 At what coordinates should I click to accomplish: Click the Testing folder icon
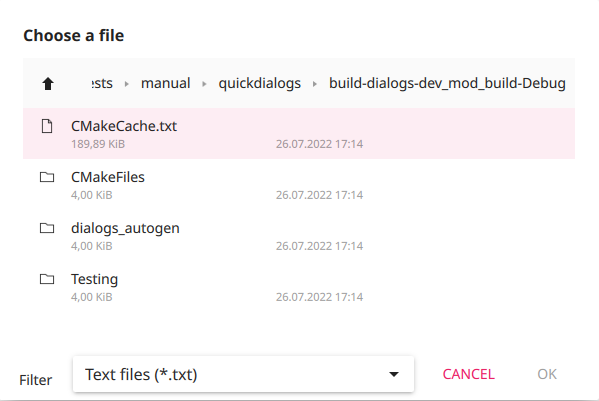point(47,279)
